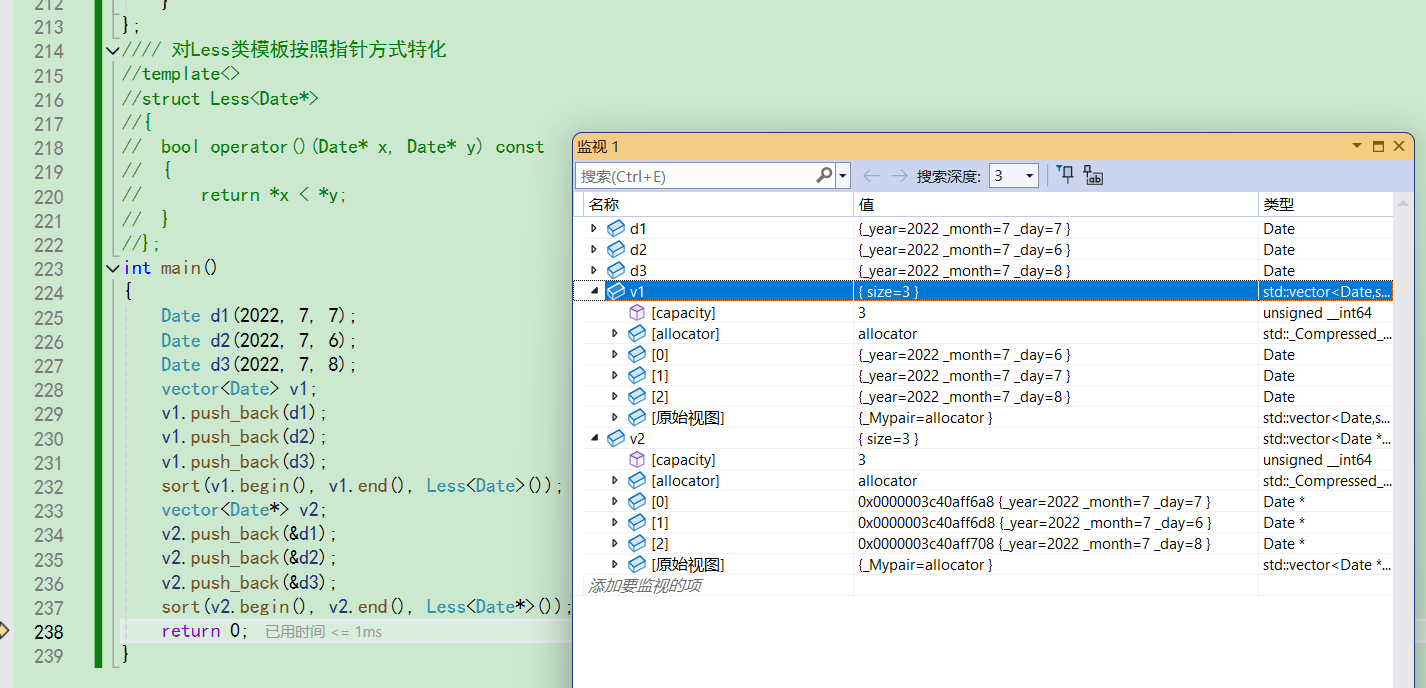Expand v2's [allocator] node

[x=615, y=480]
